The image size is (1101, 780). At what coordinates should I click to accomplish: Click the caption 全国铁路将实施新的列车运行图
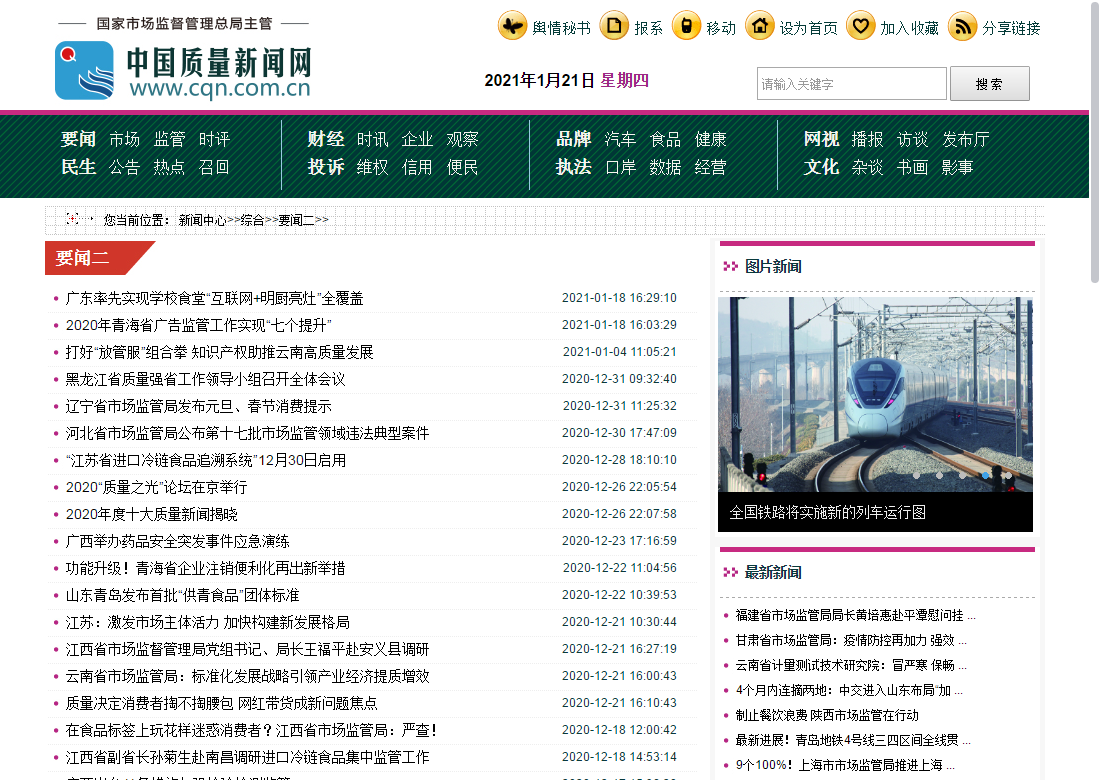click(x=827, y=513)
